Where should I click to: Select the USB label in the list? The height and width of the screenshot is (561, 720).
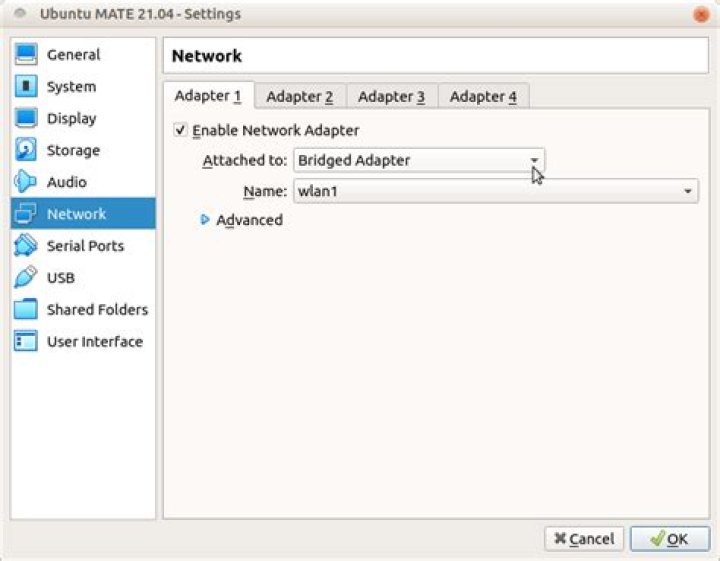coord(61,278)
